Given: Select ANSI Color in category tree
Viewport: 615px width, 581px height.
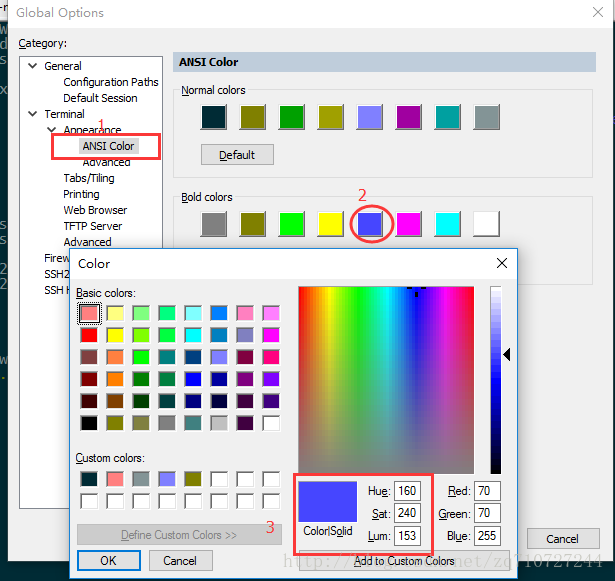Looking at the screenshot, I should (x=108, y=146).
